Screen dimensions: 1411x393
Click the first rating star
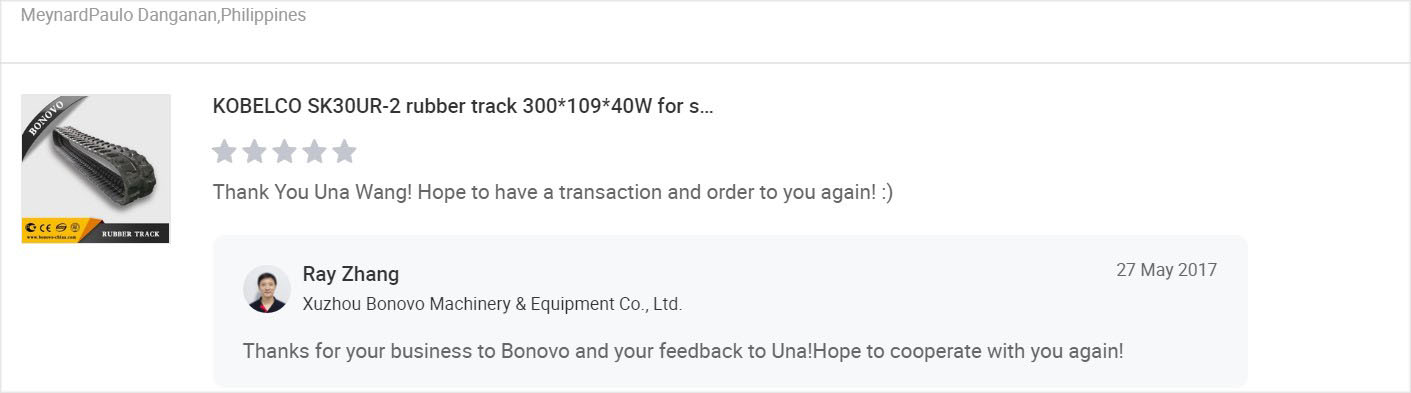pyautogui.click(x=225, y=151)
